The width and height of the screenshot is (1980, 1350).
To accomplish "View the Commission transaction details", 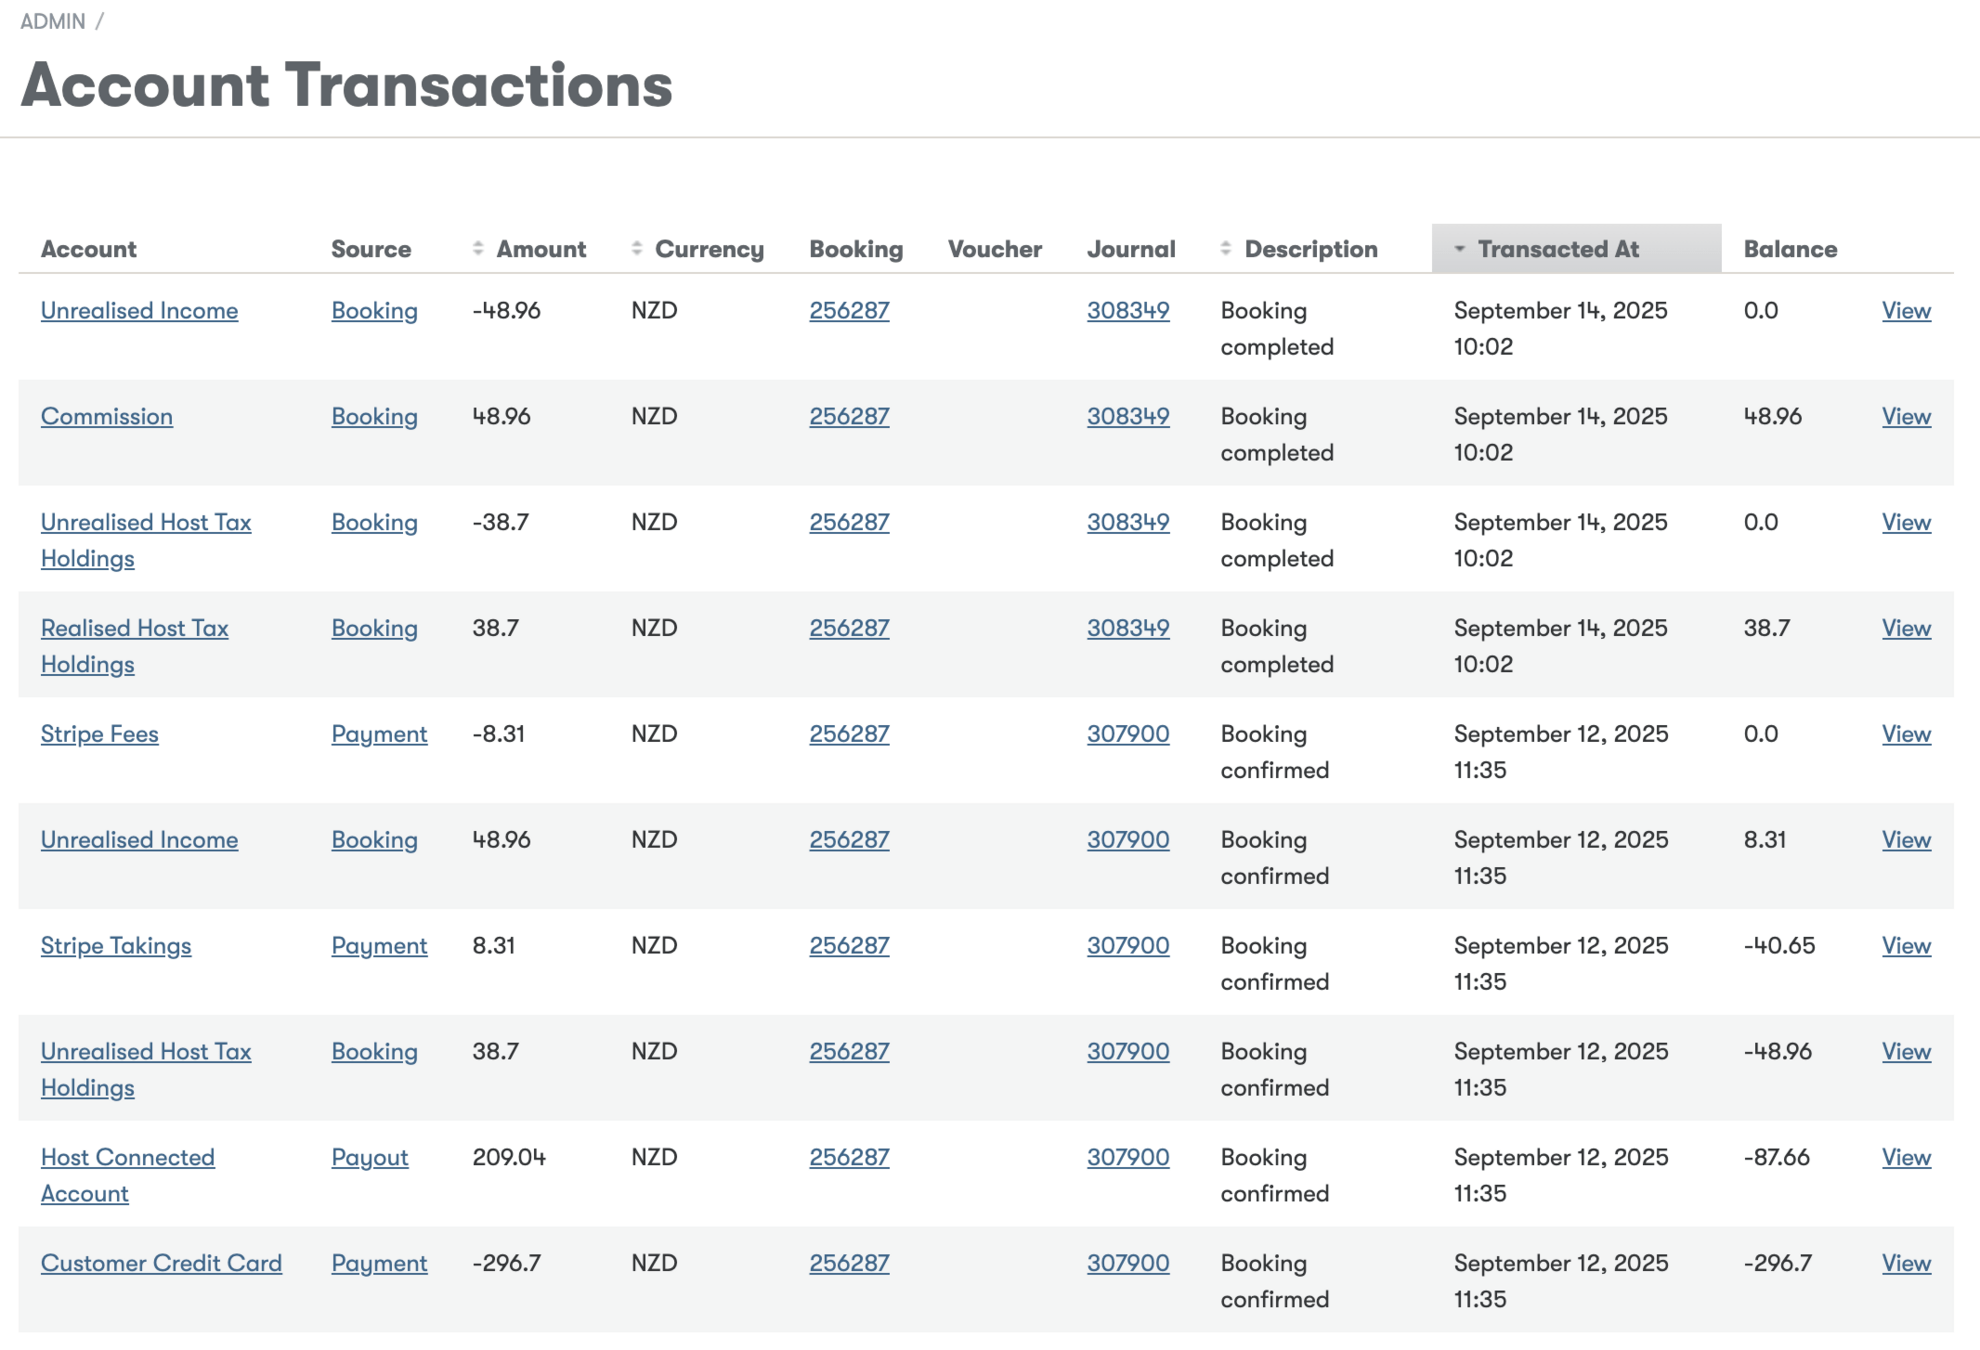I will [x=1905, y=416].
